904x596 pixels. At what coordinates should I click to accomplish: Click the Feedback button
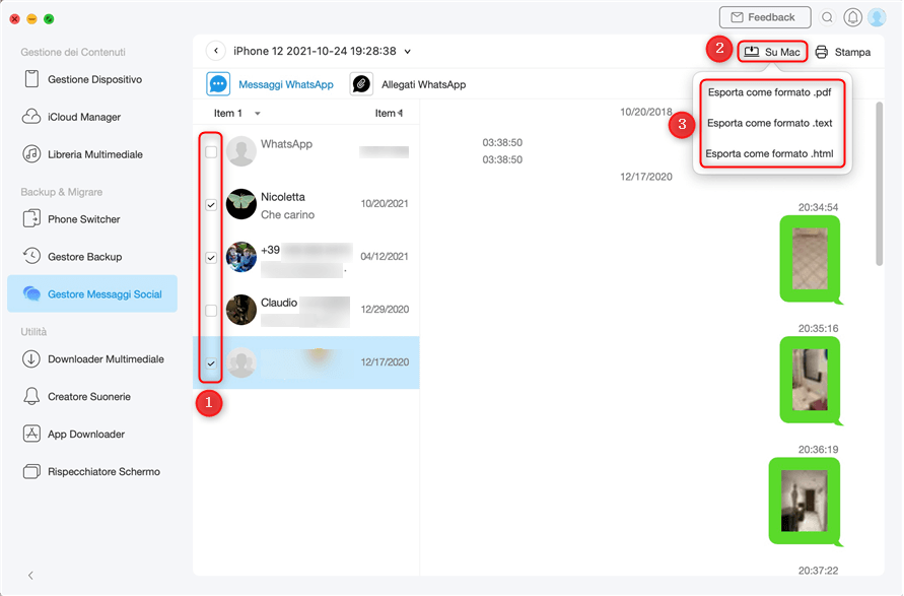[x=763, y=17]
